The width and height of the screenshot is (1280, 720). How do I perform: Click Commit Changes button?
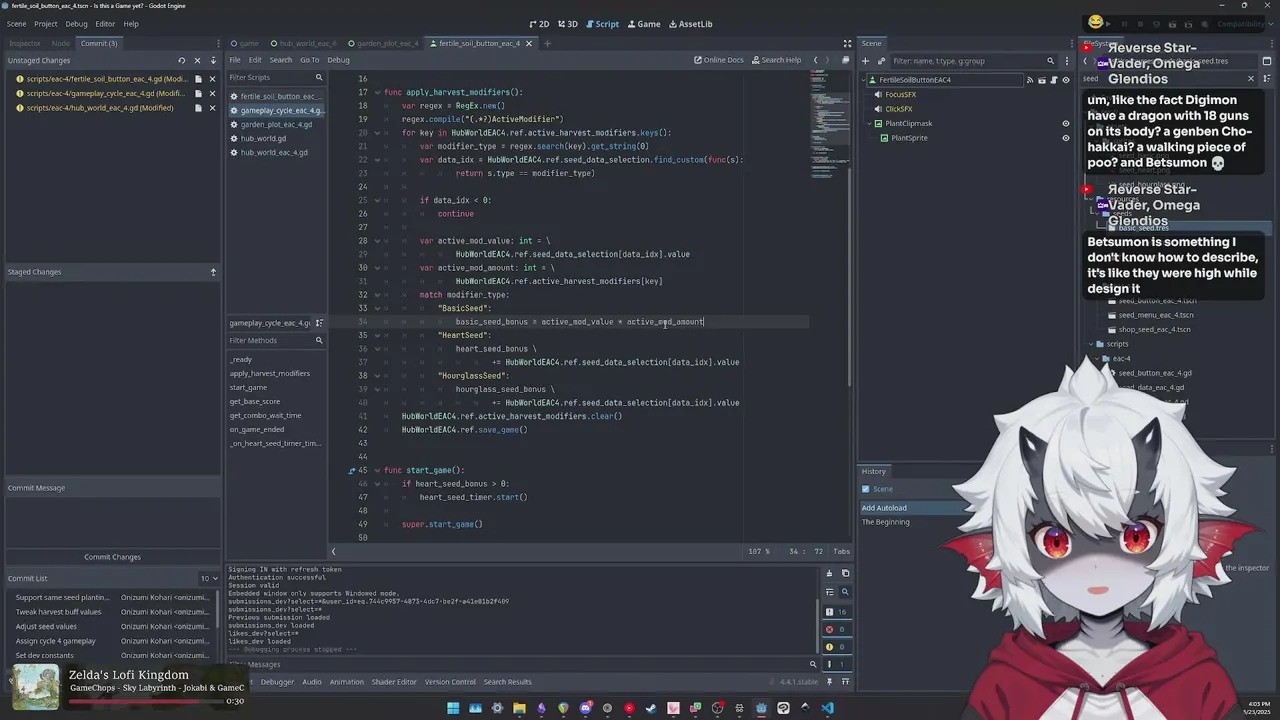point(112,557)
